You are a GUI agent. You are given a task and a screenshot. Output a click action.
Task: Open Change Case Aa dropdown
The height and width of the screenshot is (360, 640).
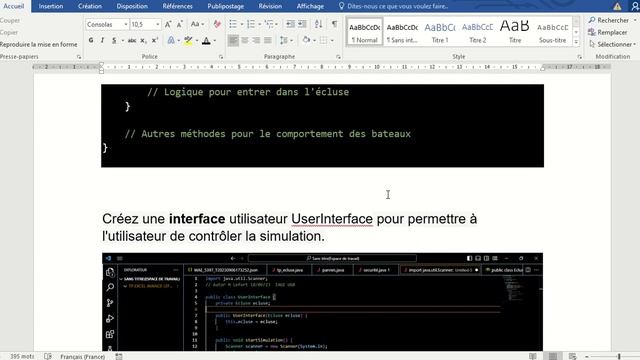tap(197, 24)
